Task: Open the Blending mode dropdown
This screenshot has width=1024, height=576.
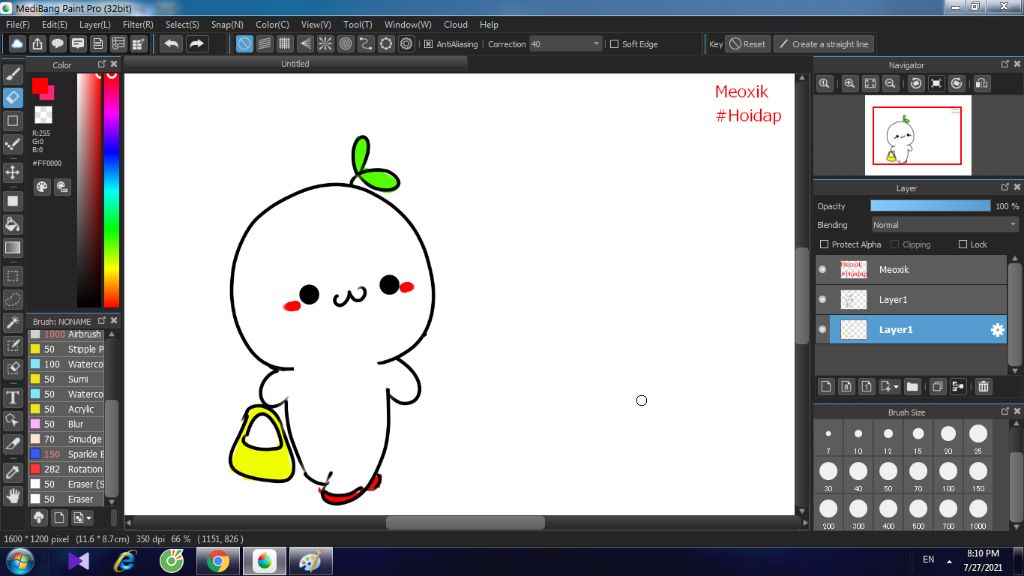Action: 944,225
